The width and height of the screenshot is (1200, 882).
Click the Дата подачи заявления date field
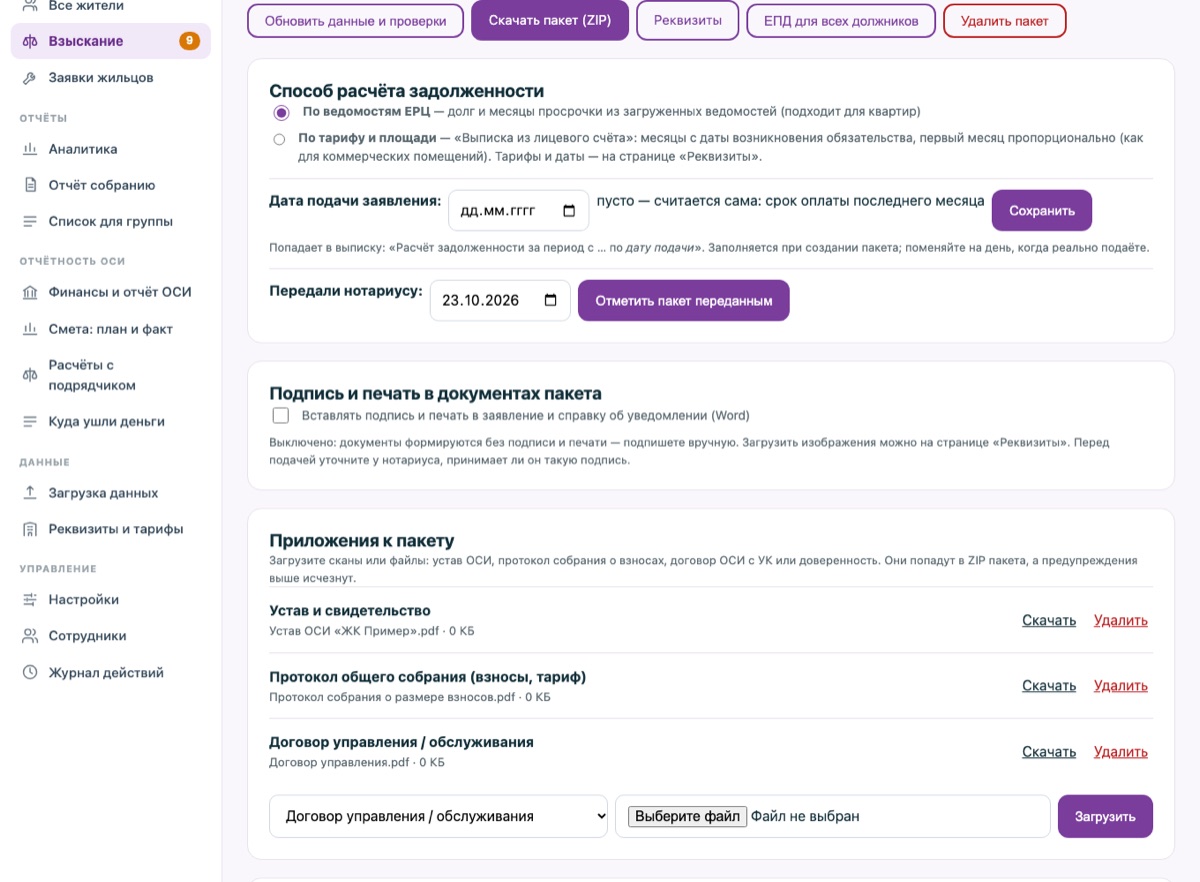pyautogui.click(x=519, y=211)
